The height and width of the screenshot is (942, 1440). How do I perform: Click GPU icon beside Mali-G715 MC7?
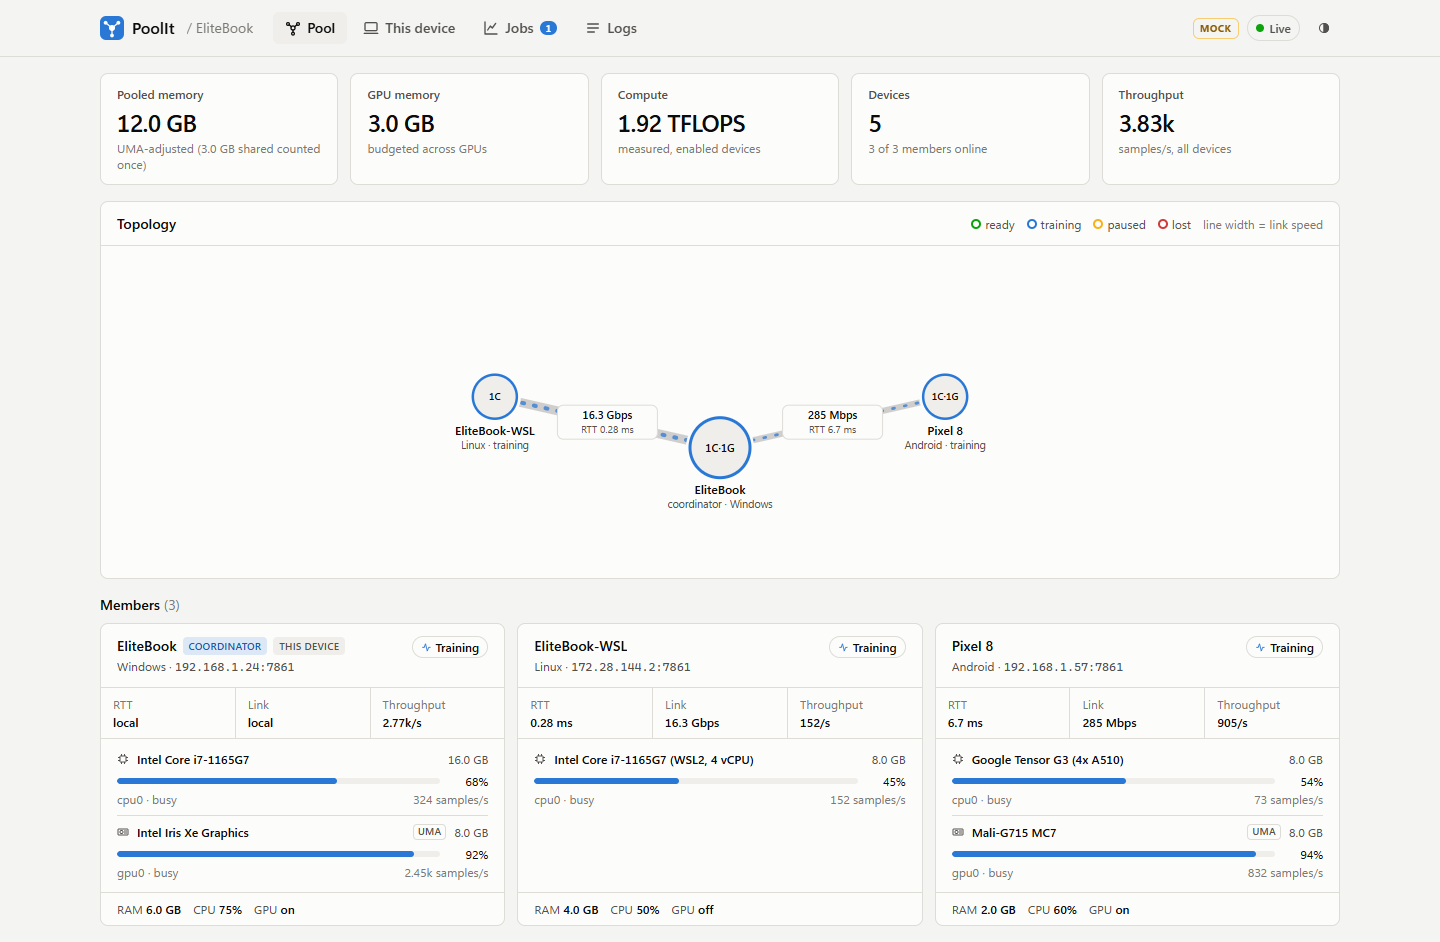pyautogui.click(x=958, y=833)
